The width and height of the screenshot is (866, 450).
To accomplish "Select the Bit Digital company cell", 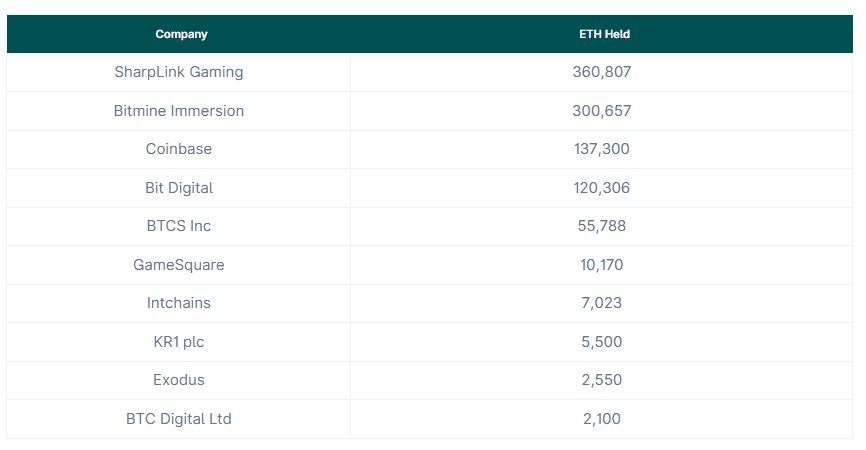I will [179, 188].
